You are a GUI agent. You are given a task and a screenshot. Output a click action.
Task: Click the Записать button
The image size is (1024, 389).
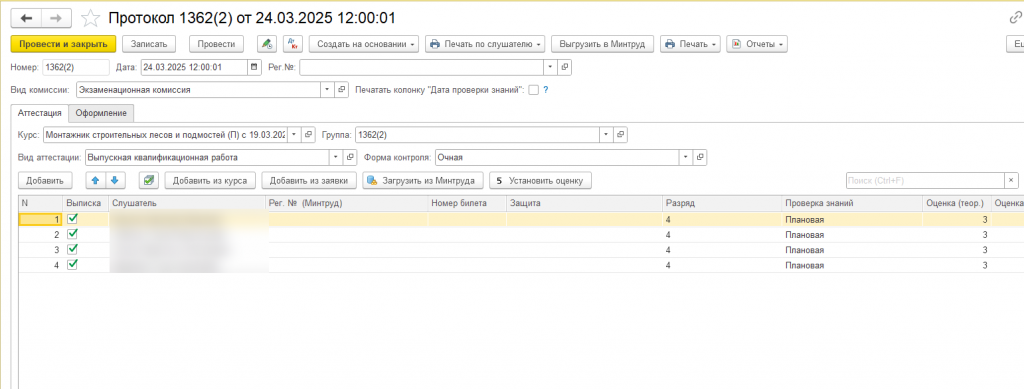149,44
